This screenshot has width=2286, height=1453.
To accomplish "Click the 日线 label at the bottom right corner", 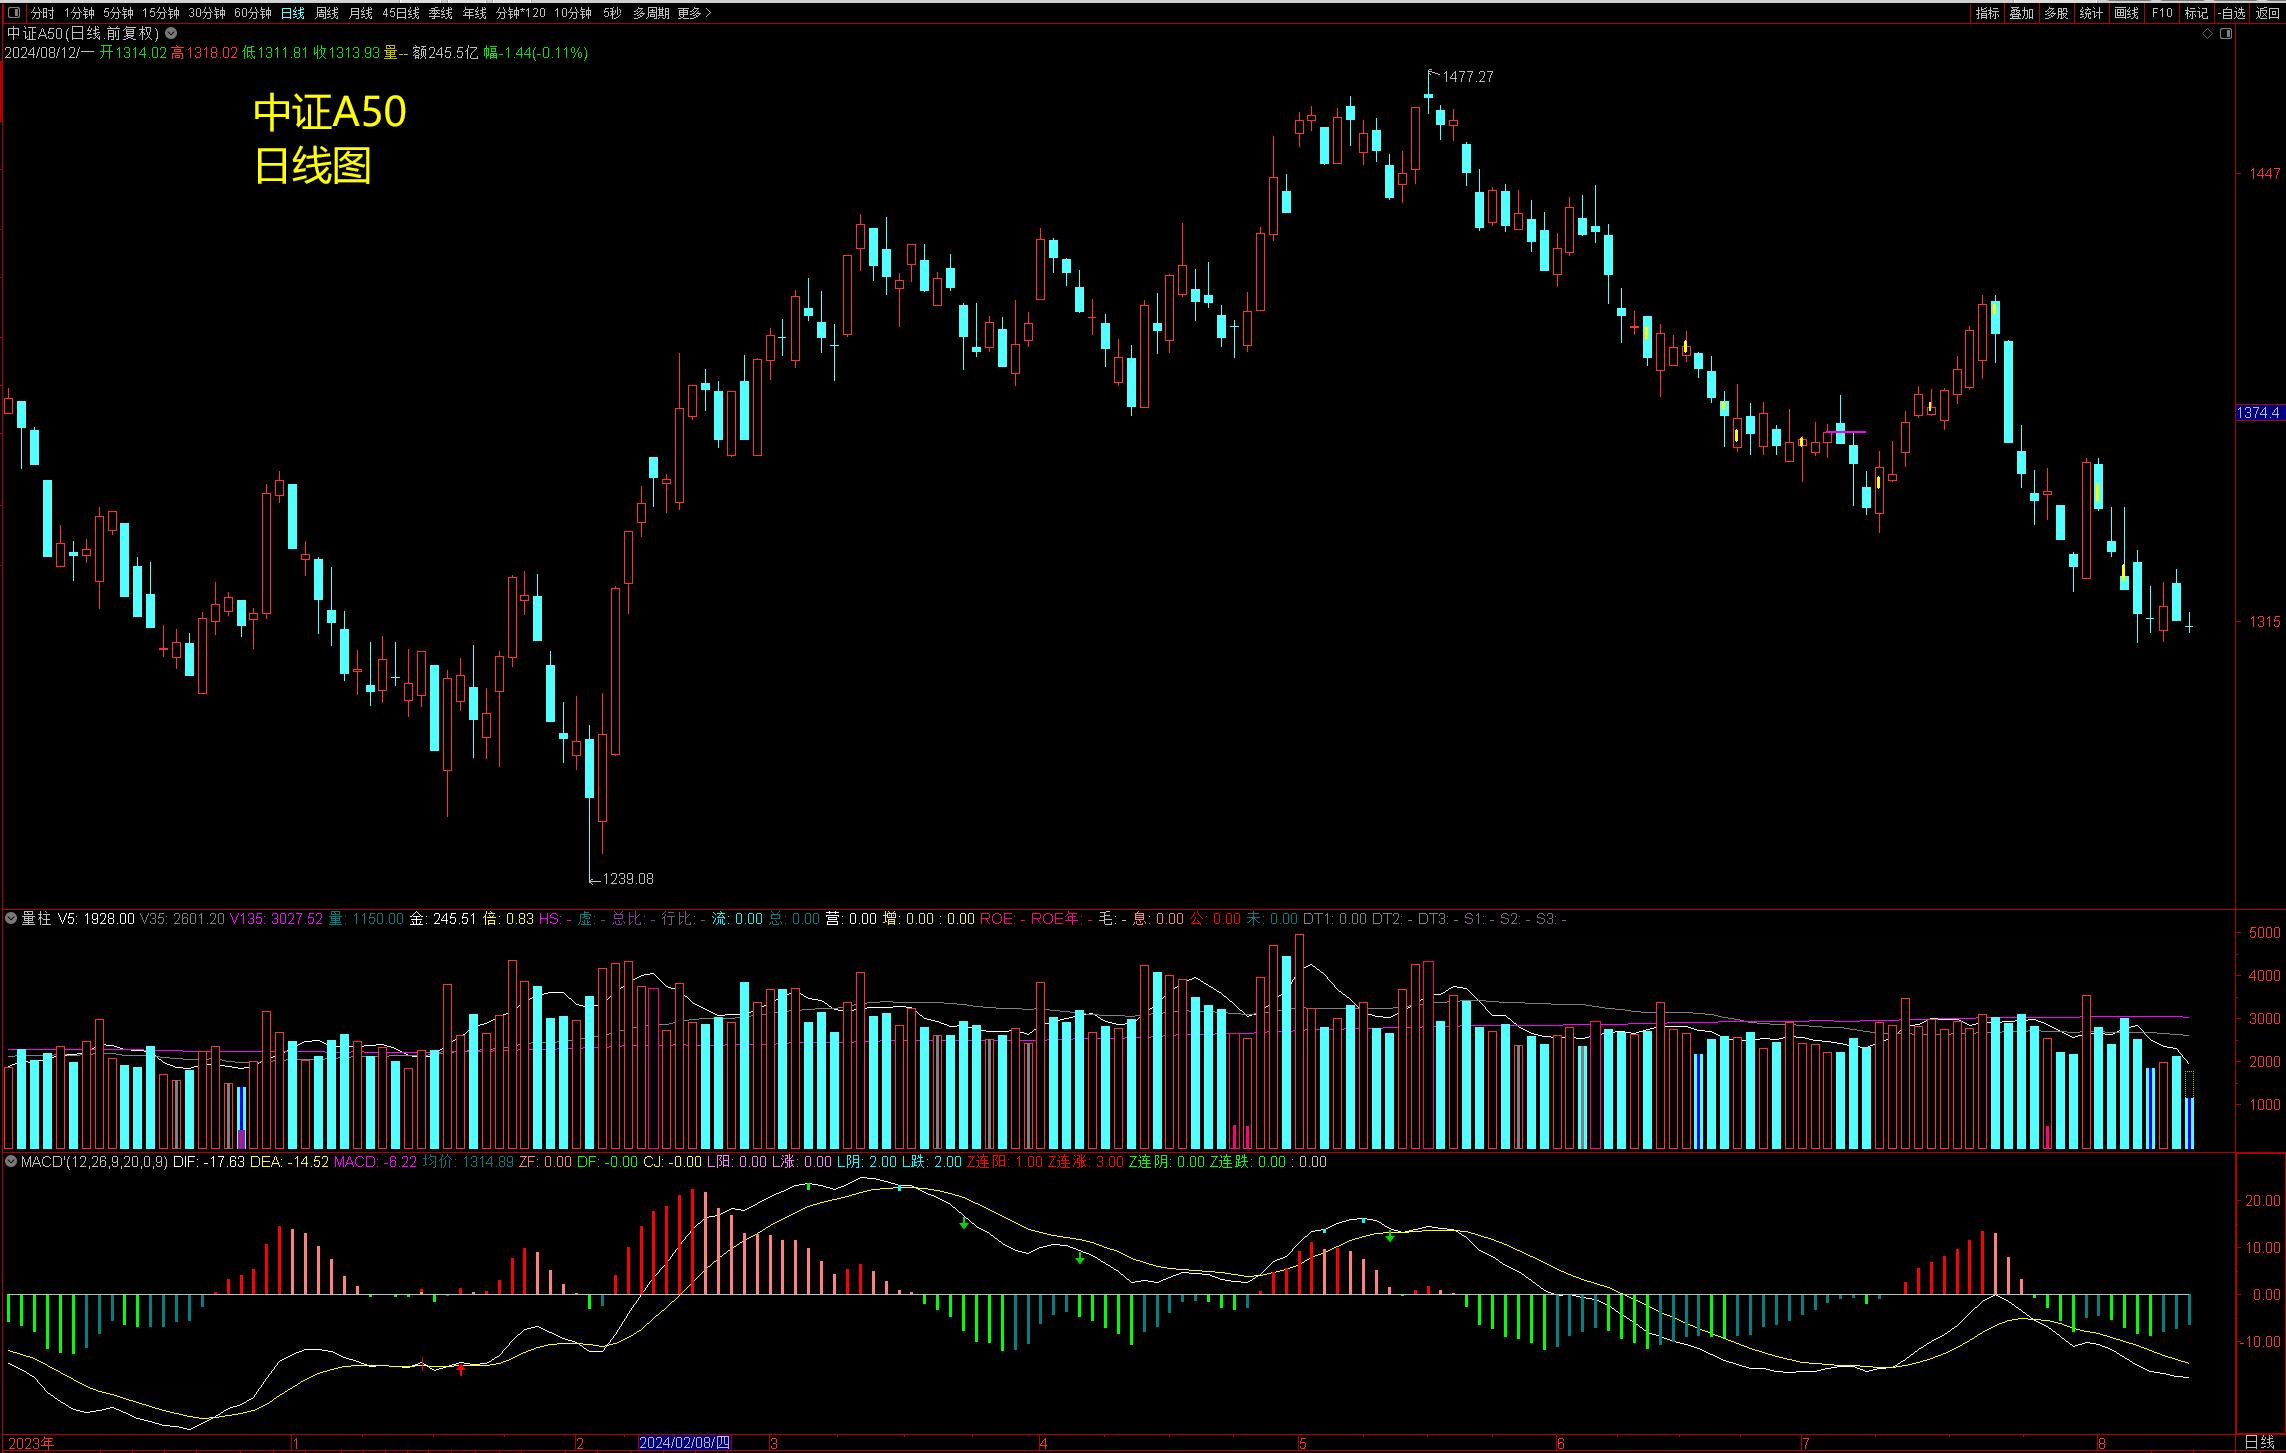I will point(2259,1442).
